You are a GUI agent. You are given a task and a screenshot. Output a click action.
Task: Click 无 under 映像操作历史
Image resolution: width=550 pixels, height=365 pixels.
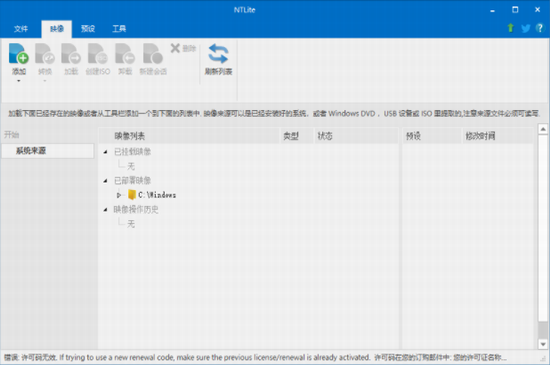coord(131,224)
